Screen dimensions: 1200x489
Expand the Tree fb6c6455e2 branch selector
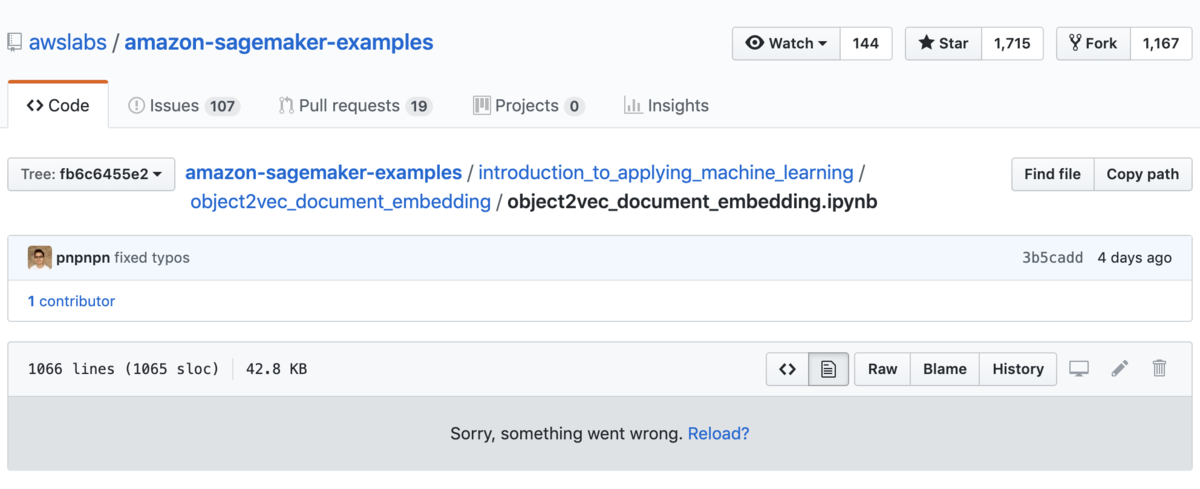click(91, 174)
